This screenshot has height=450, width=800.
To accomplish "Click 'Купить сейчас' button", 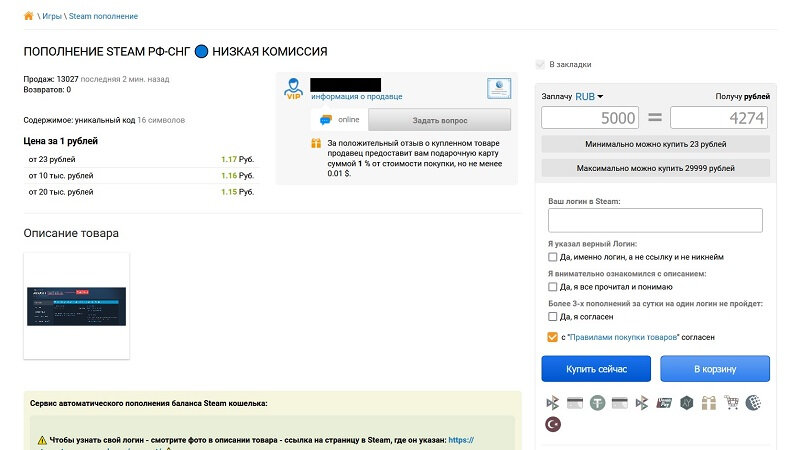I will [596, 368].
